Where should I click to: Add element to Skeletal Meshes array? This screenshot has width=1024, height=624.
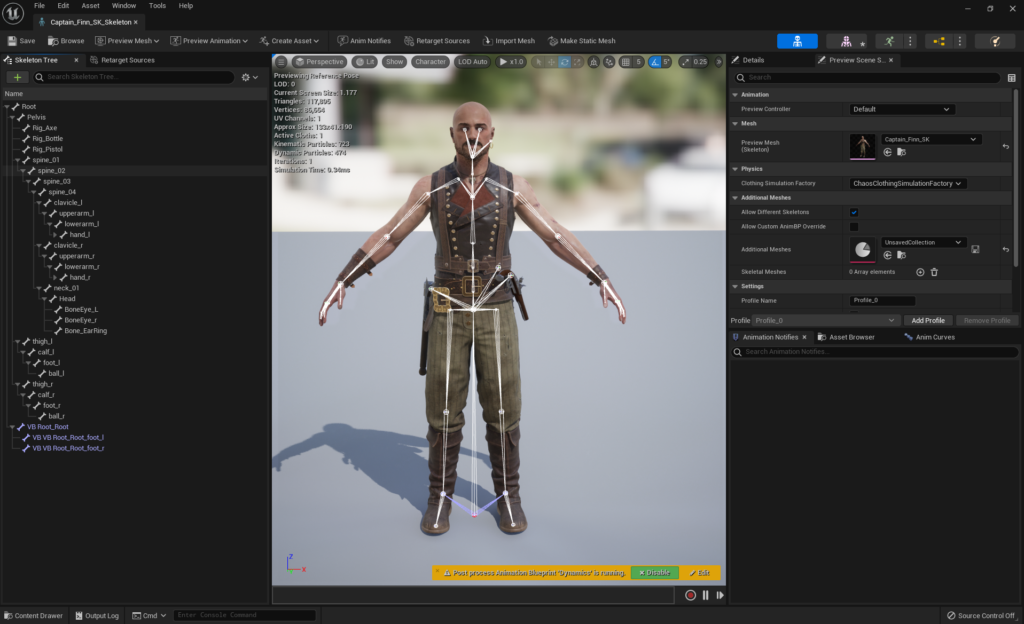pyautogui.click(x=920, y=272)
